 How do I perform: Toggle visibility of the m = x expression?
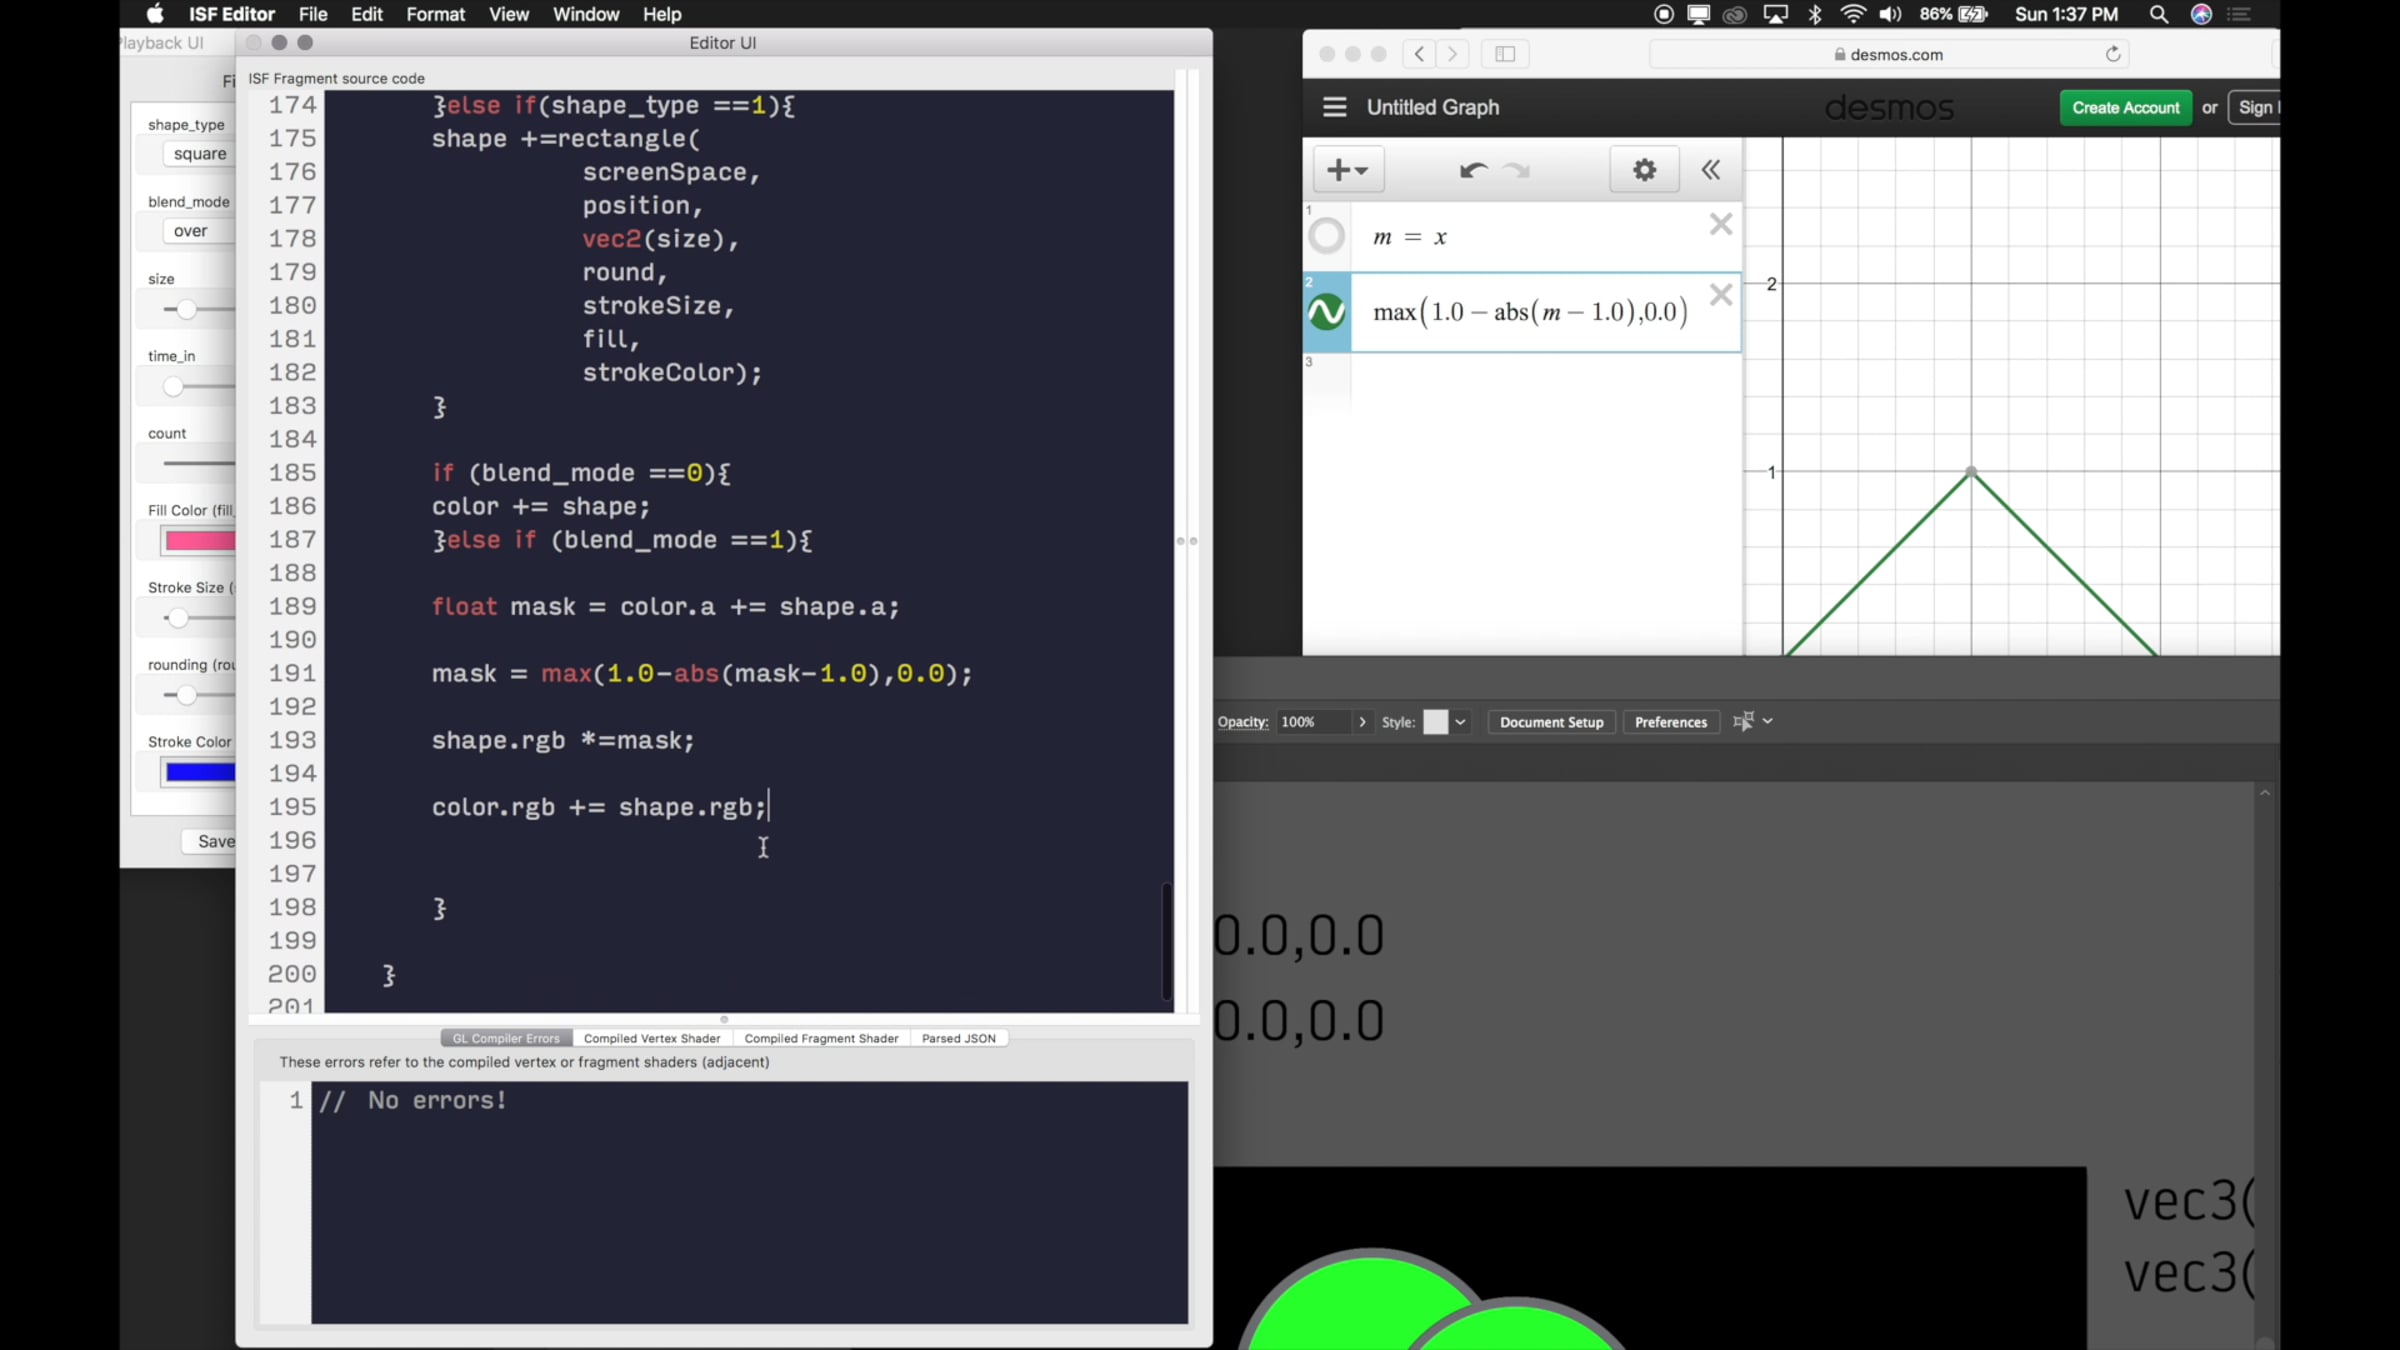tap(1327, 236)
